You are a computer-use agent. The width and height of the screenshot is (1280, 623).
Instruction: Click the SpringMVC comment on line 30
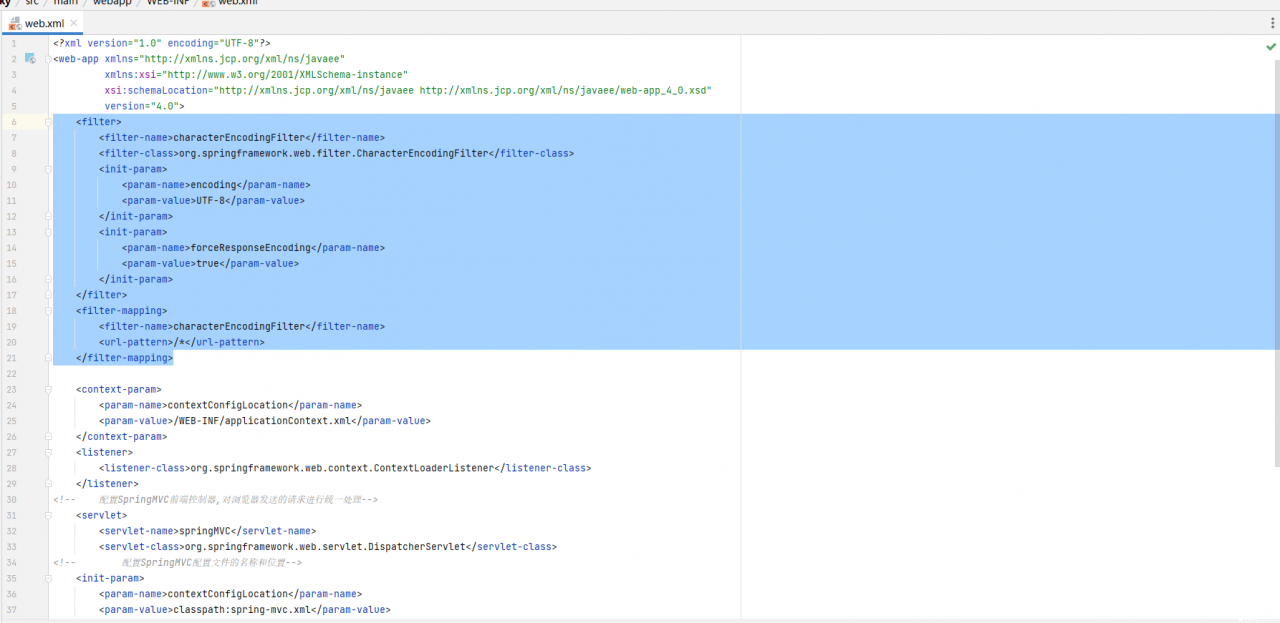pos(215,499)
